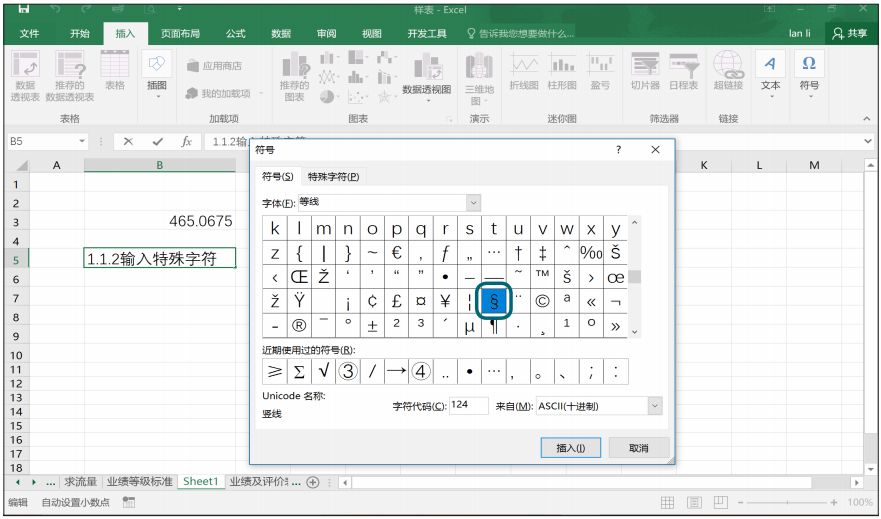Open the File (文件) tab
This screenshot has height=519, width=881.
click(29, 34)
